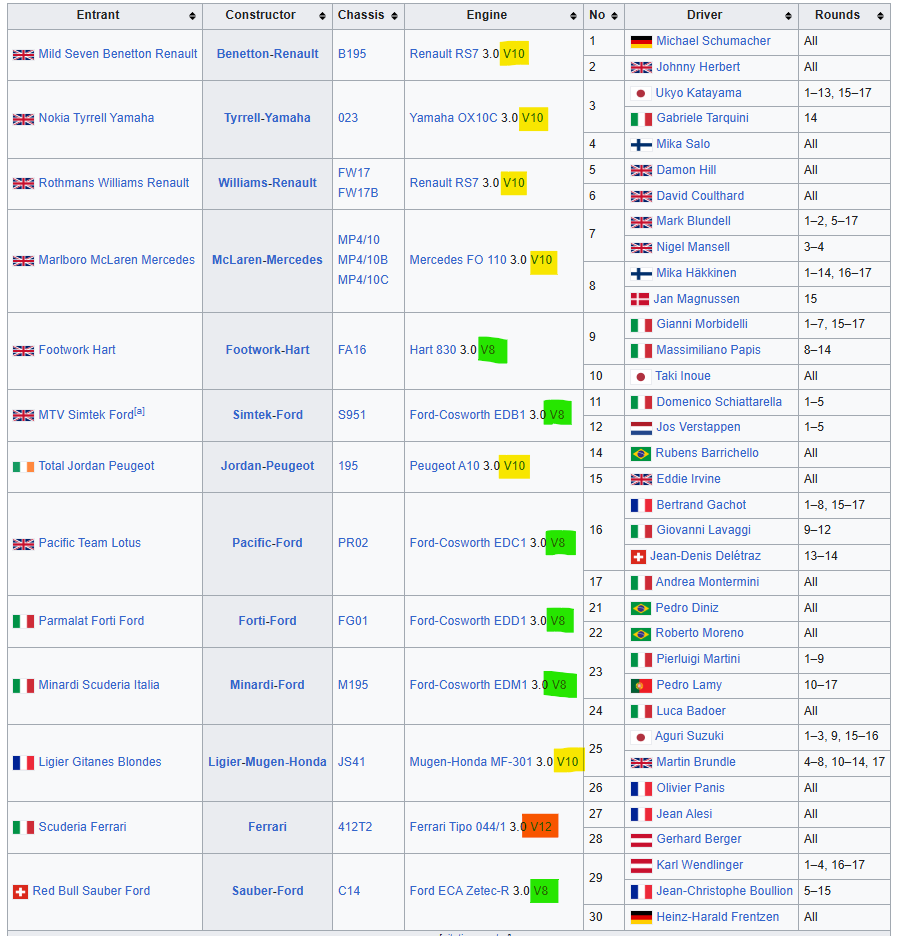This screenshot has width=899, height=936.
Task: Click the Rounds column header text
Action: point(838,15)
